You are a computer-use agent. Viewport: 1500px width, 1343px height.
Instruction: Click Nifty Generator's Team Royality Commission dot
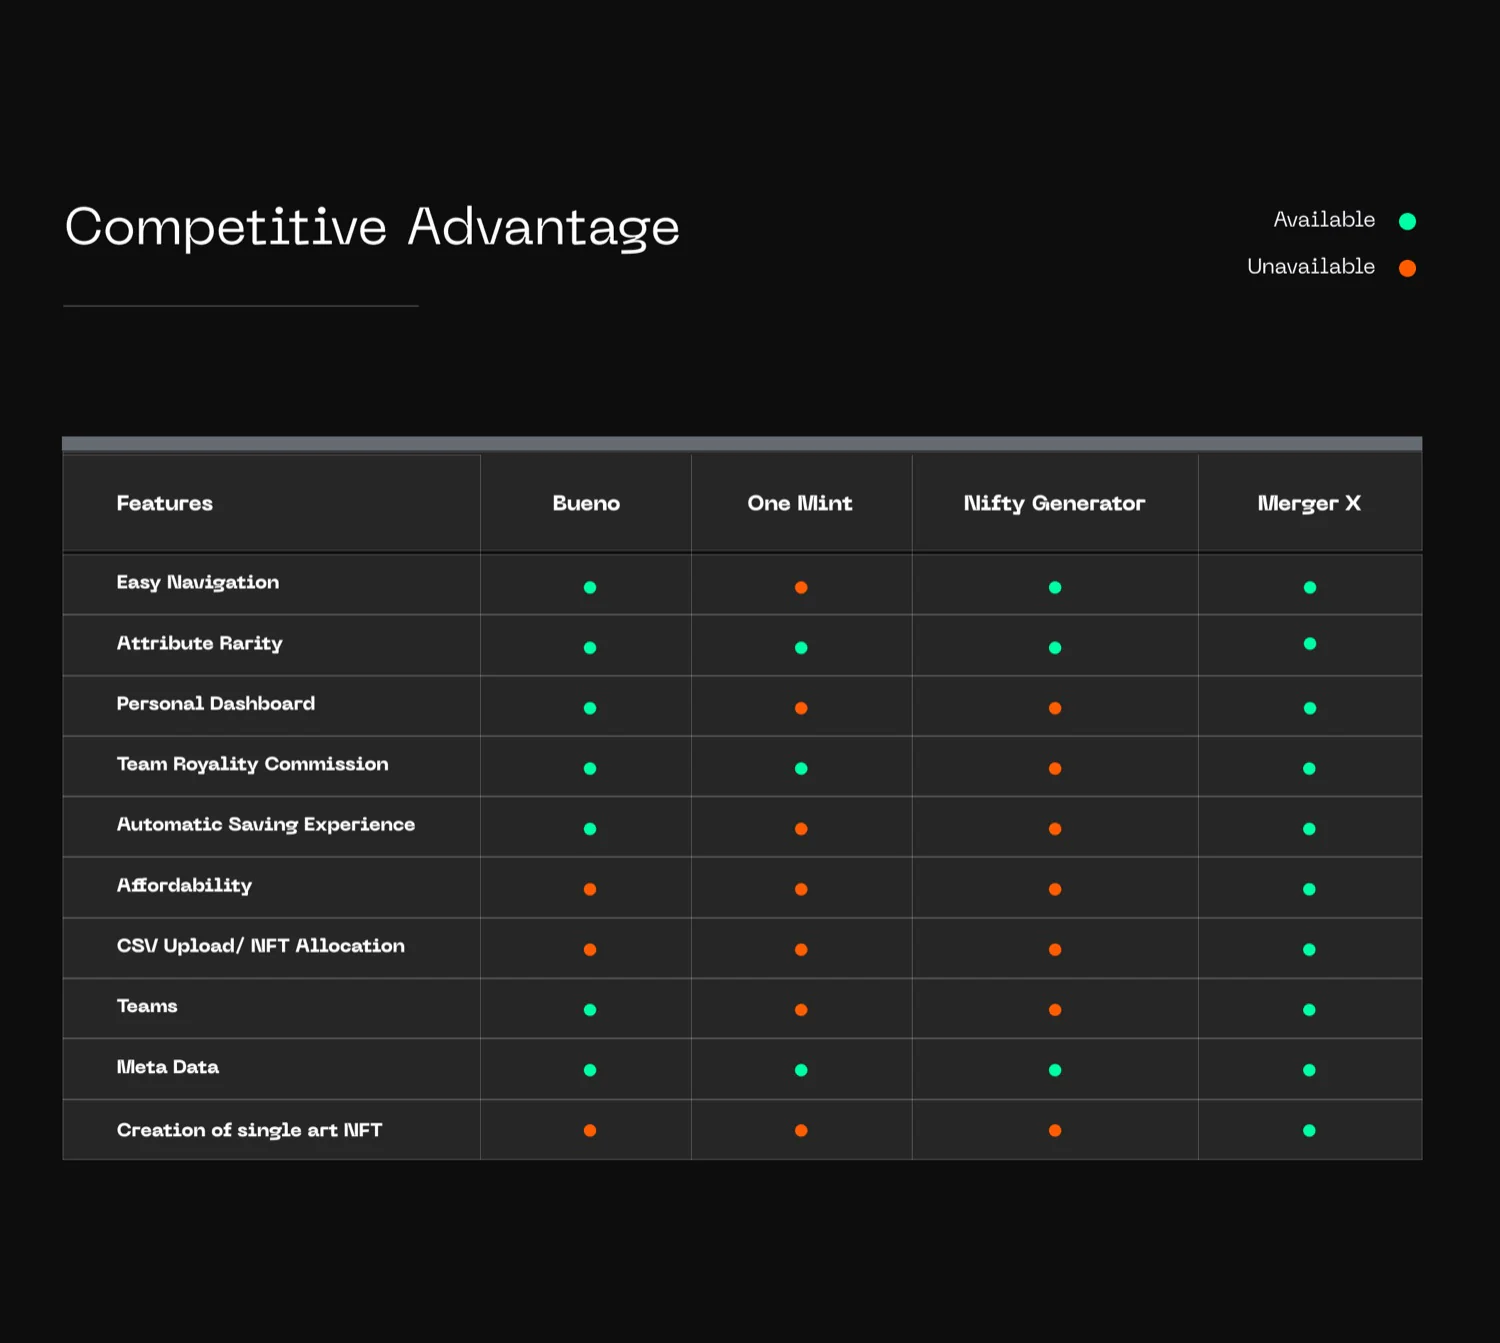(x=1055, y=769)
